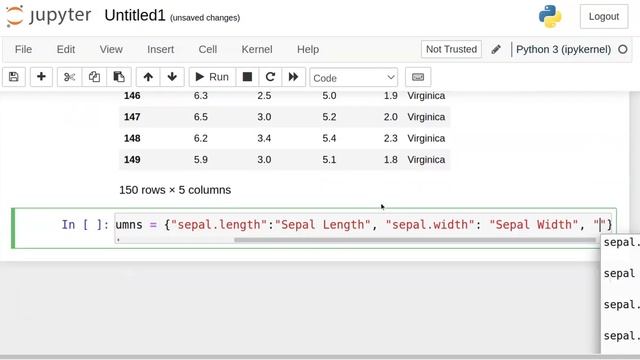Open the cell type Code dropdown
Screen dimensions: 640x360
[353, 78]
